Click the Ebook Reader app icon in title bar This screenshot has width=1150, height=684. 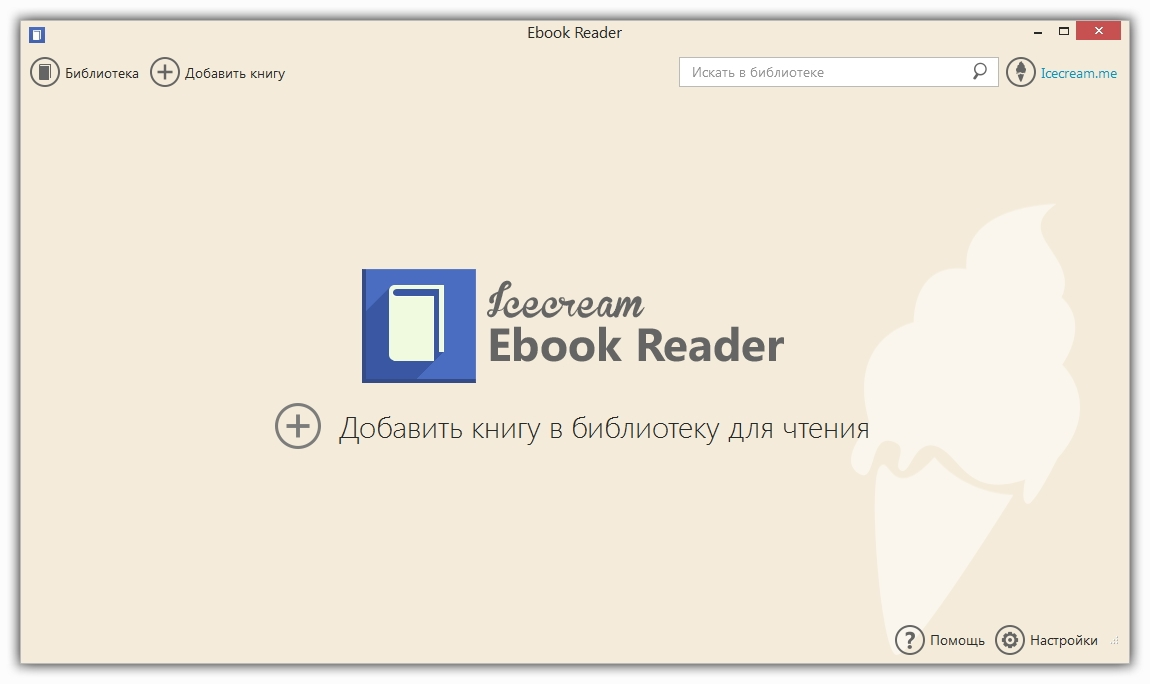coord(37,34)
